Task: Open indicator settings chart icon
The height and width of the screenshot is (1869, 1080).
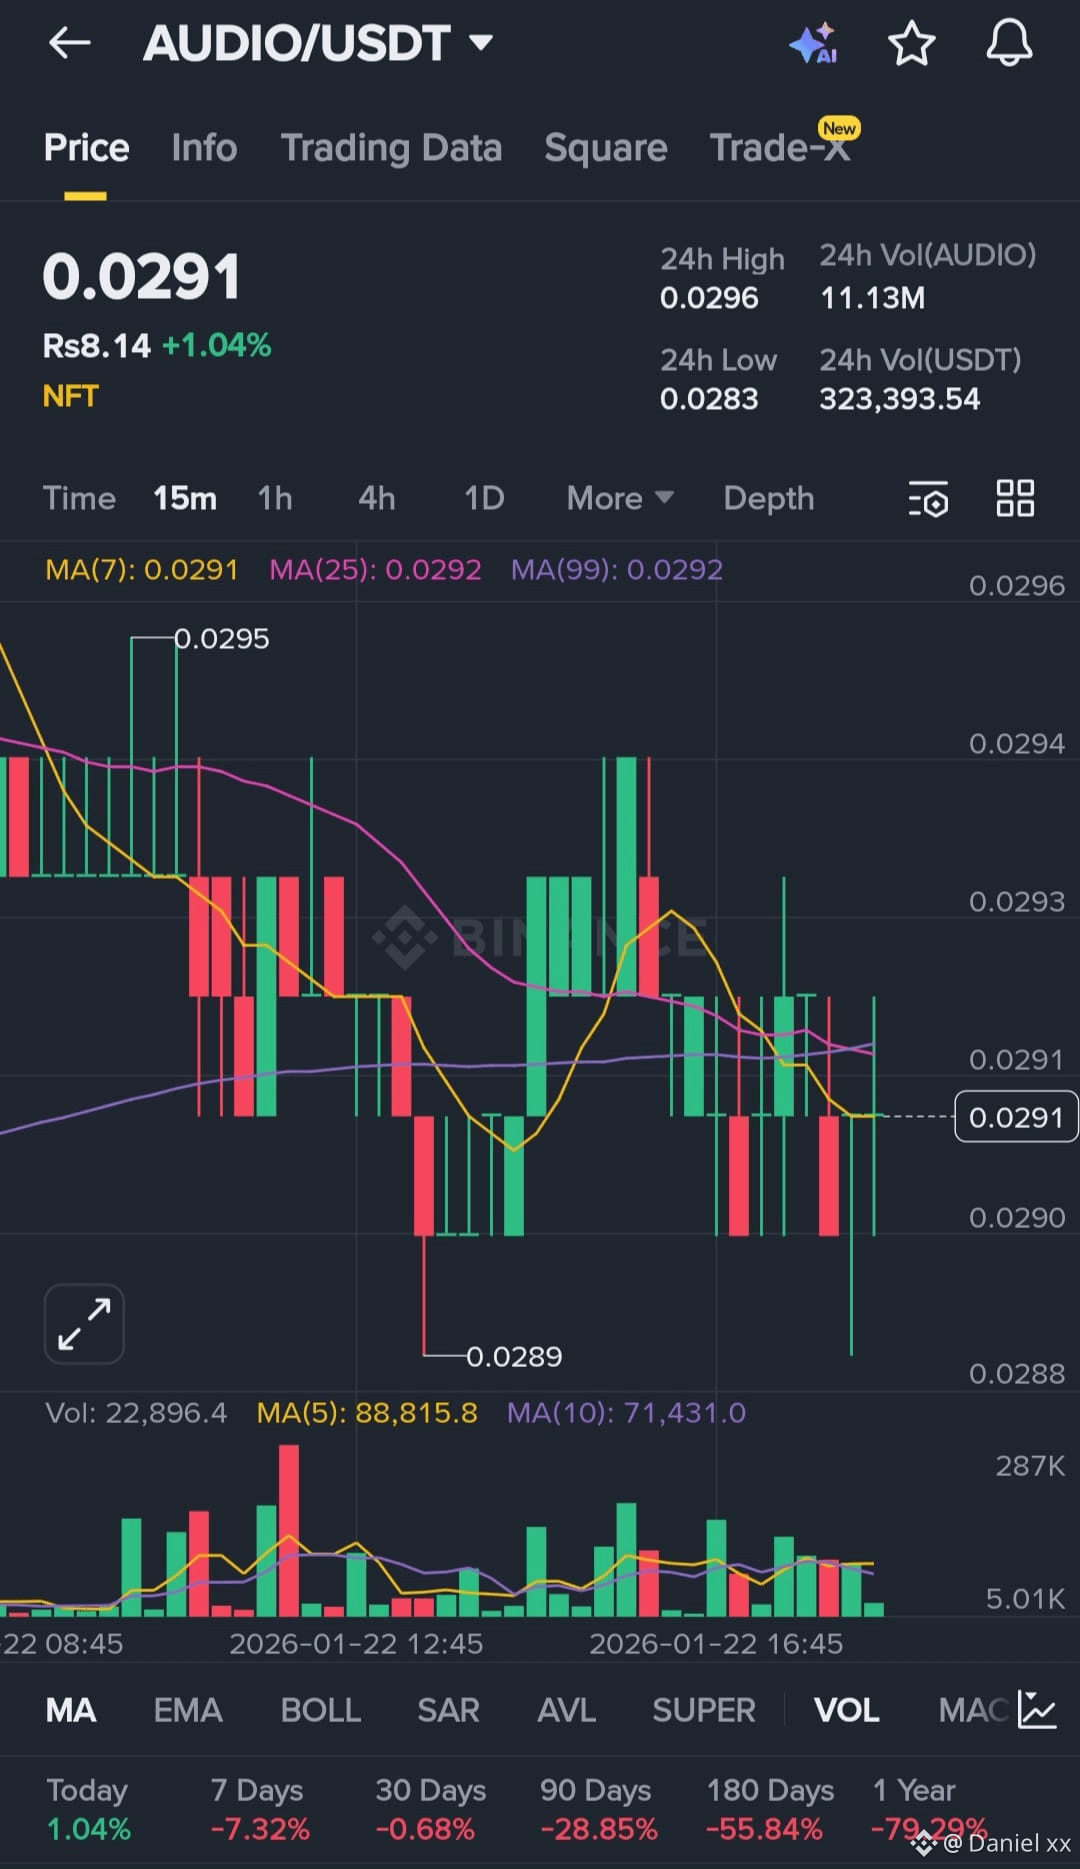Action: [1037, 1709]
